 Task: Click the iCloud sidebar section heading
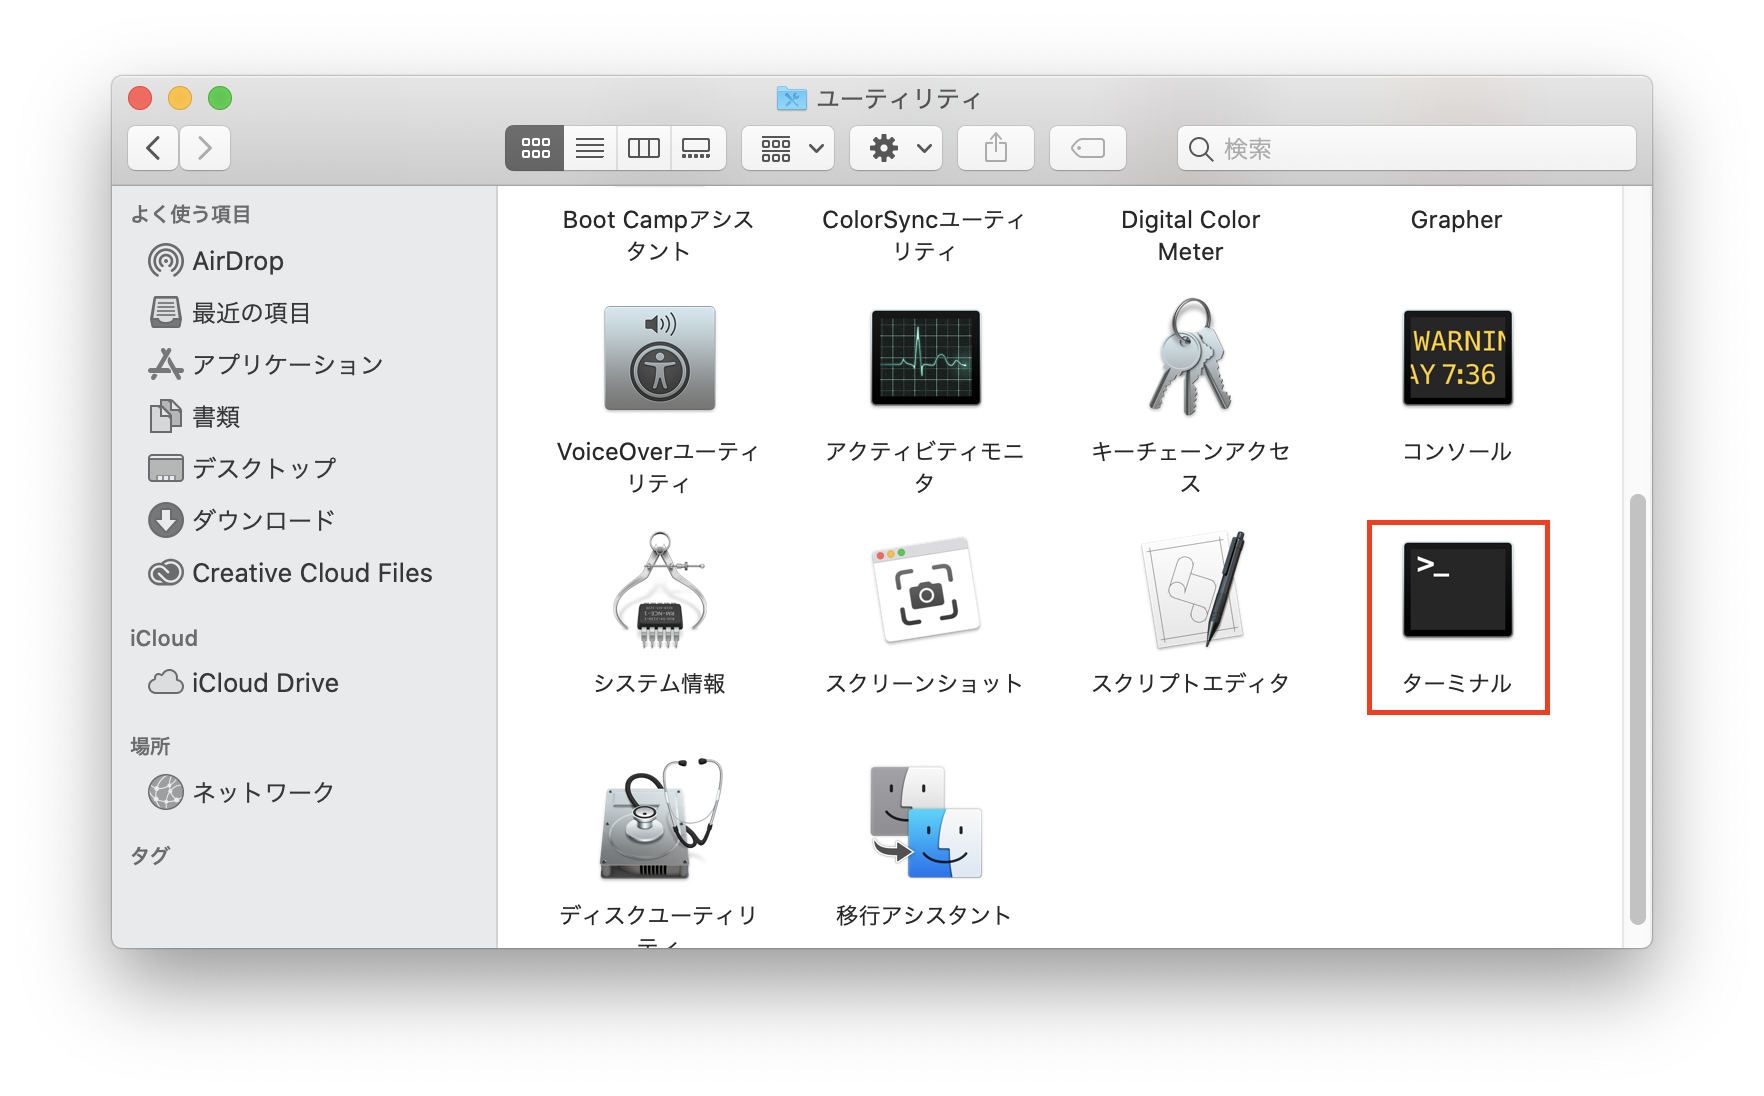coord(164,638)
